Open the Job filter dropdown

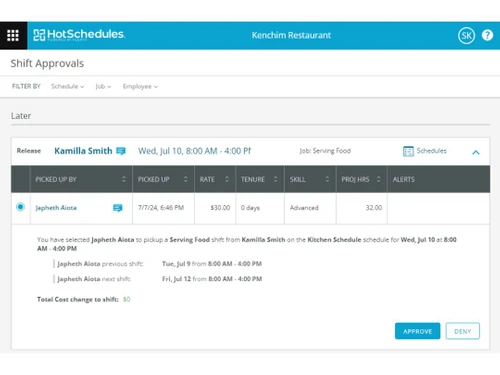[x=103, y=86]
